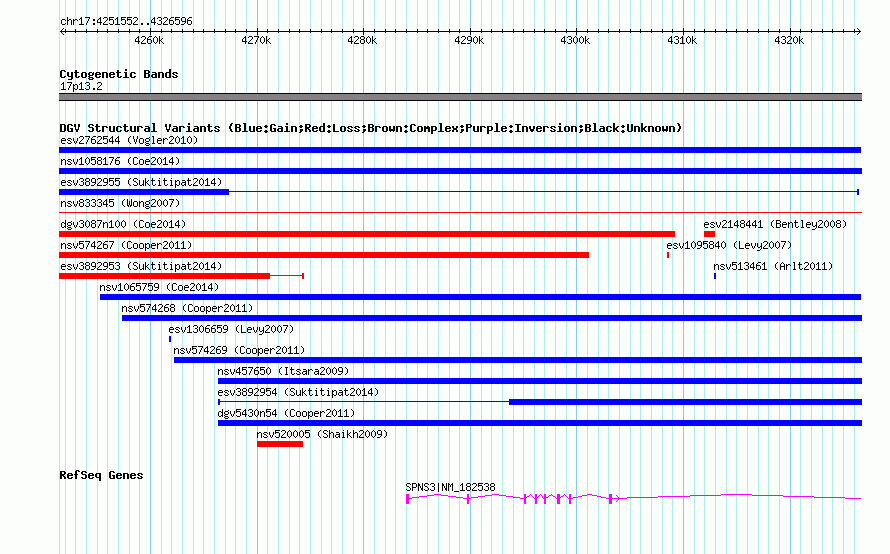Viewport: 890px width, 554px height.
Task: Click the nsv513461 (Arlt2011) label
Action: pyautogui.click(x=773, y=266)
